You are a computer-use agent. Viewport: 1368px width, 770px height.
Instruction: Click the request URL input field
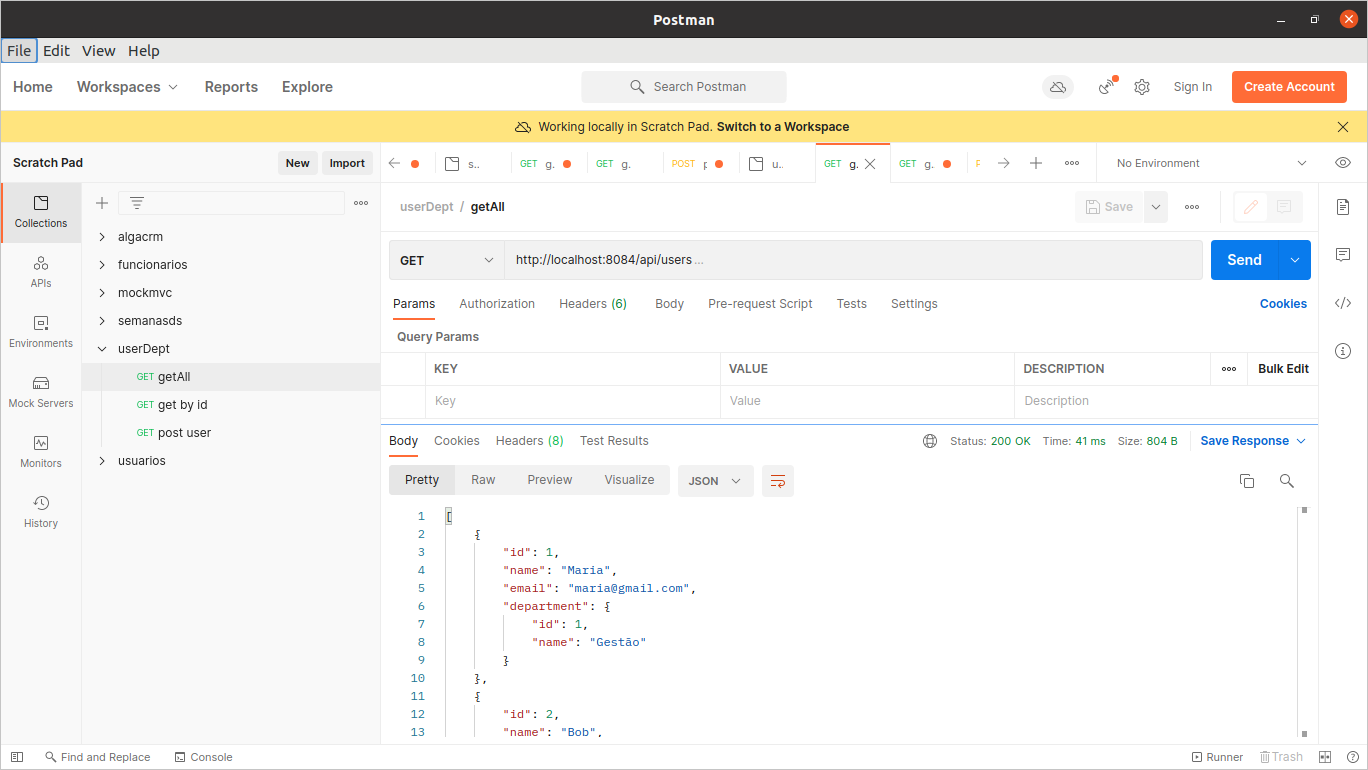853,260
